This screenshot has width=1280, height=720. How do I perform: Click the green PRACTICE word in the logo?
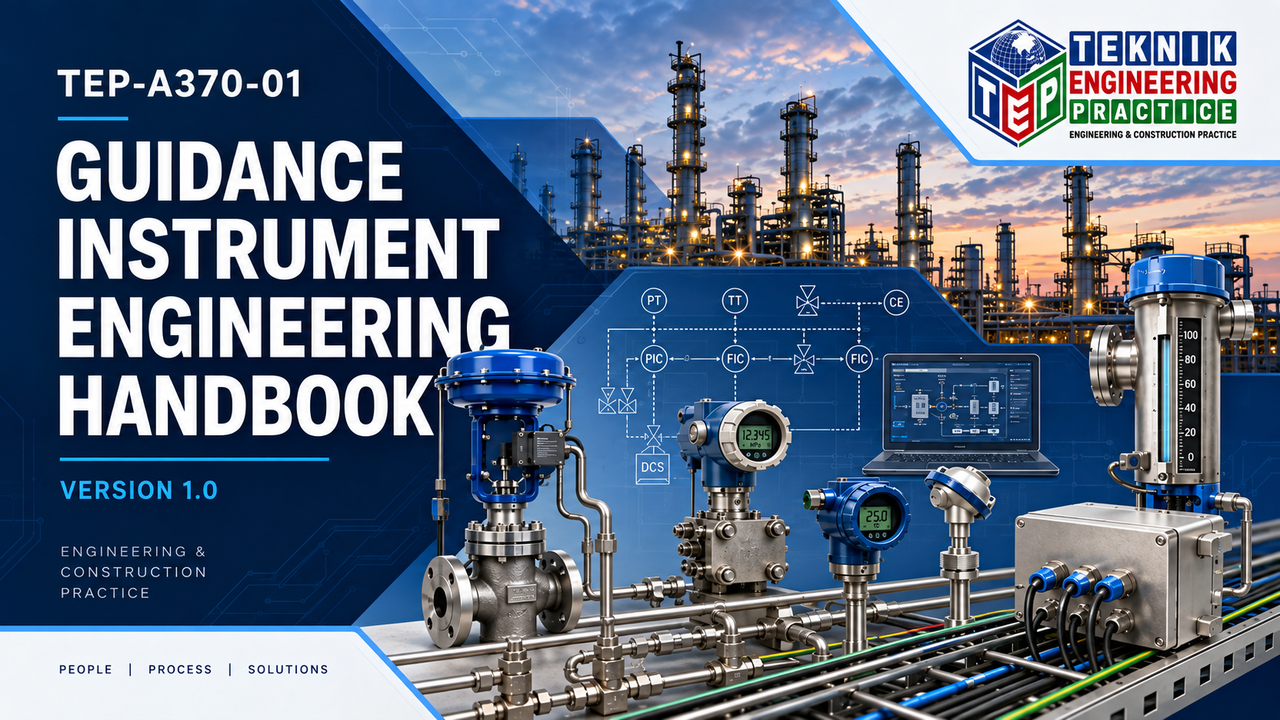1152,111
